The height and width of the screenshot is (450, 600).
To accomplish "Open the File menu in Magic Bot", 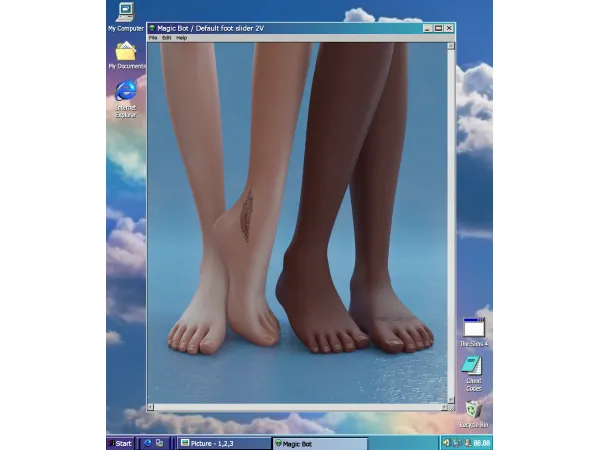I will click(x=153, y=38).
